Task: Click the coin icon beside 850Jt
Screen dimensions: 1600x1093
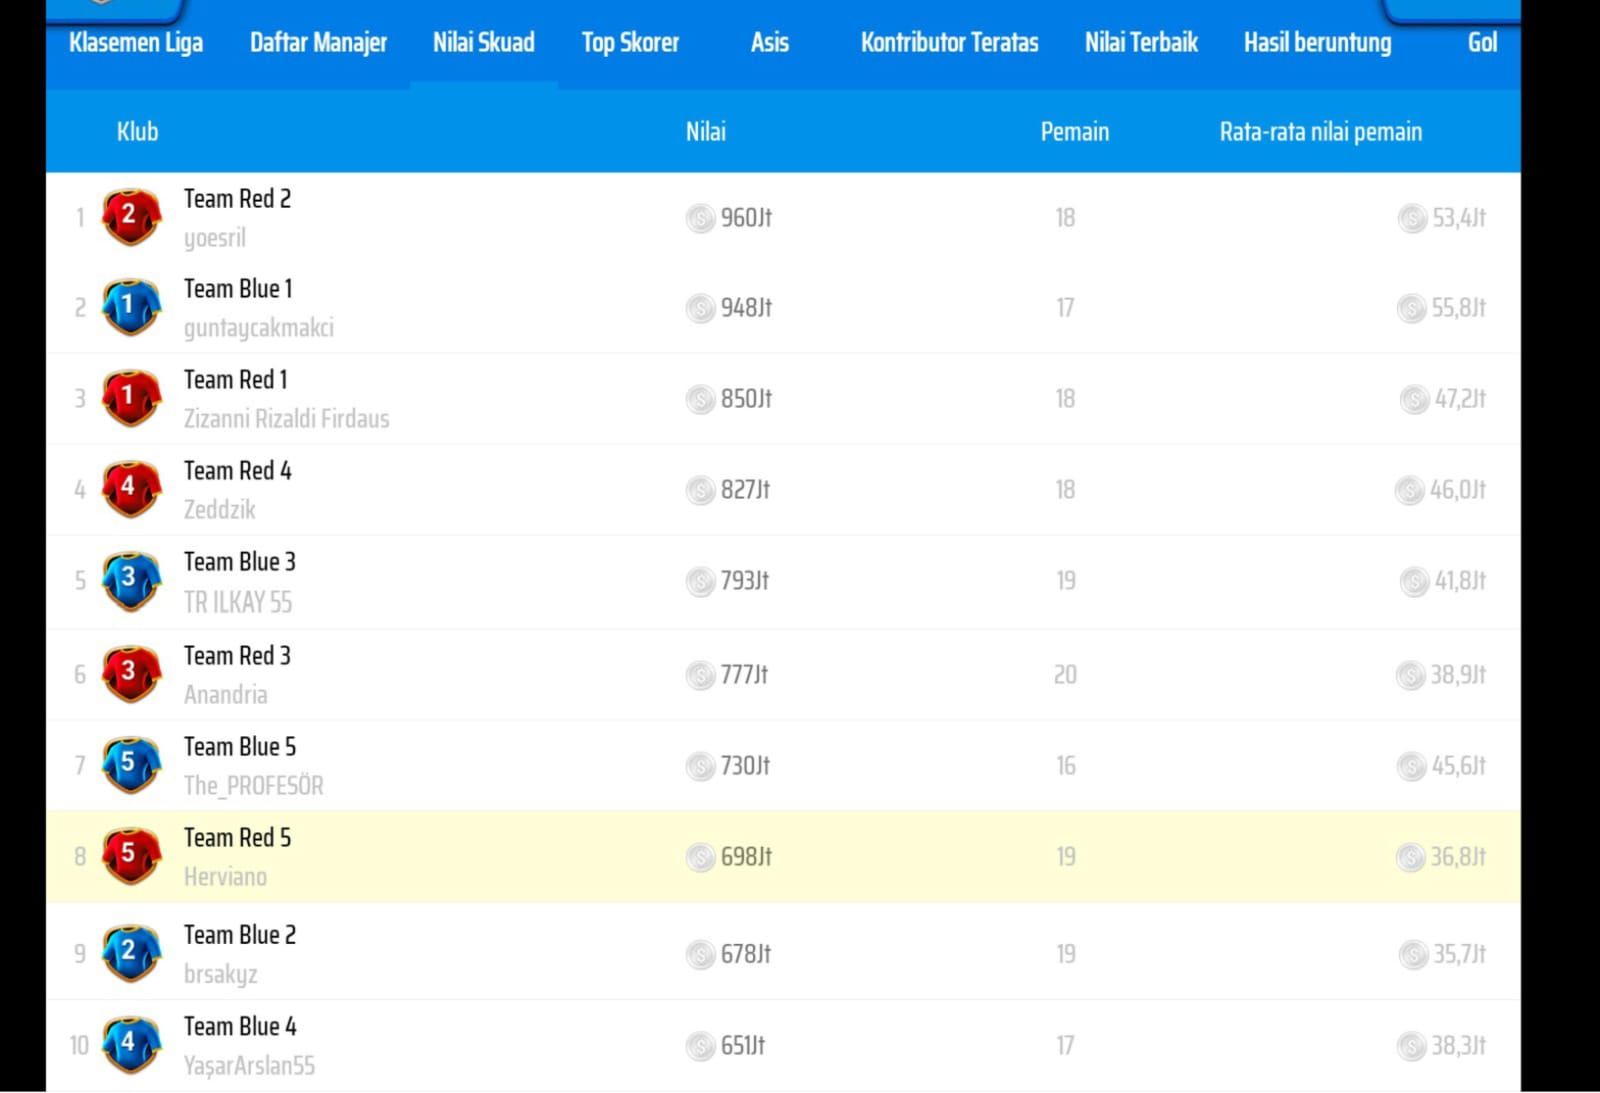Action: point(700,399)
